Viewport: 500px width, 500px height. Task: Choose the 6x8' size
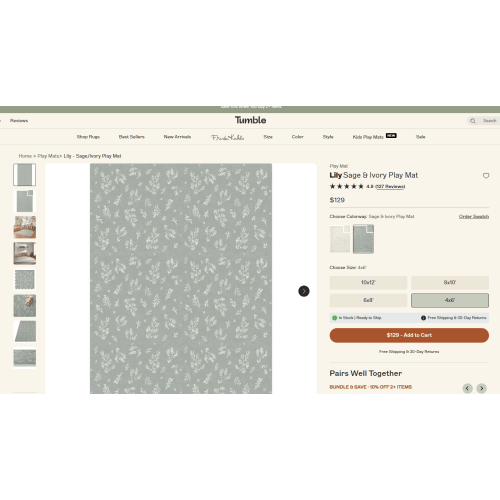coord(368,300)
